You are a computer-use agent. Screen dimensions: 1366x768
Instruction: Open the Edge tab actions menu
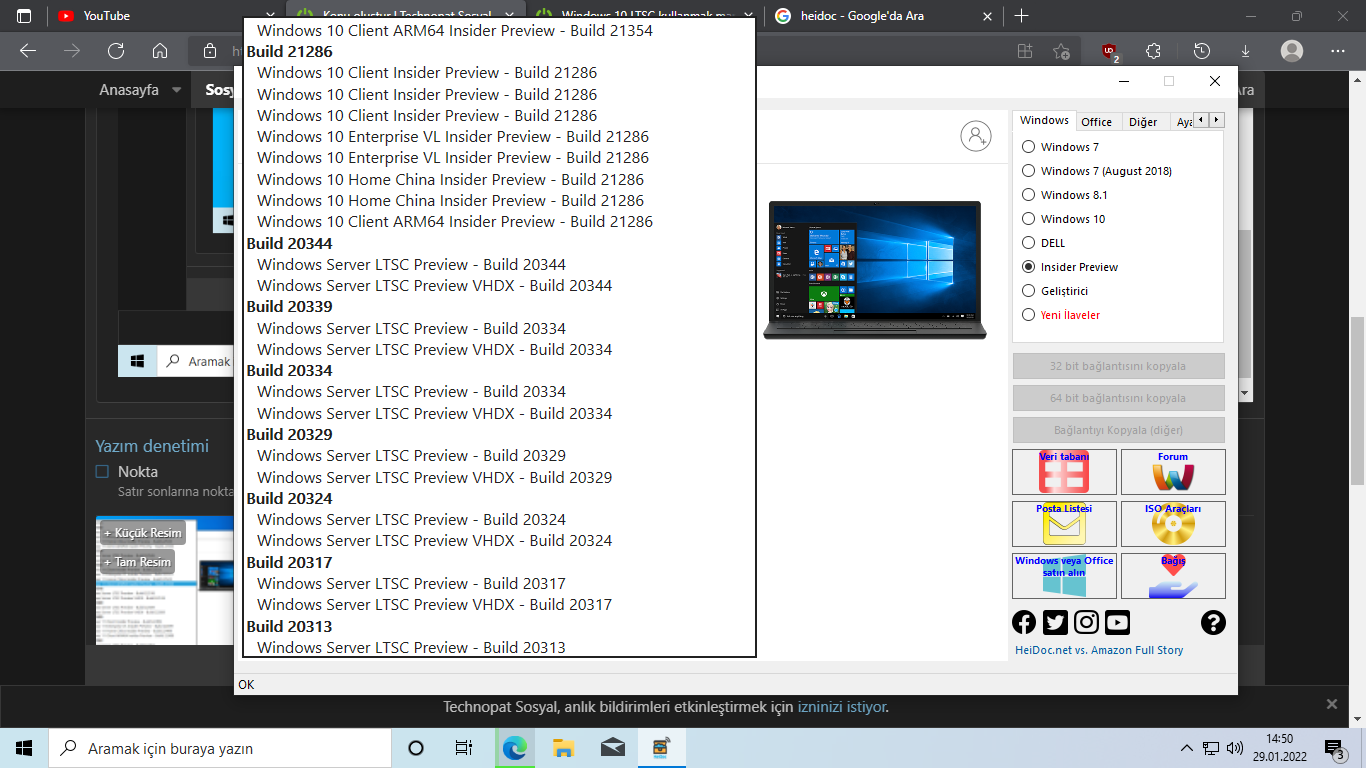pyautogui.click(x=24, y=16)
